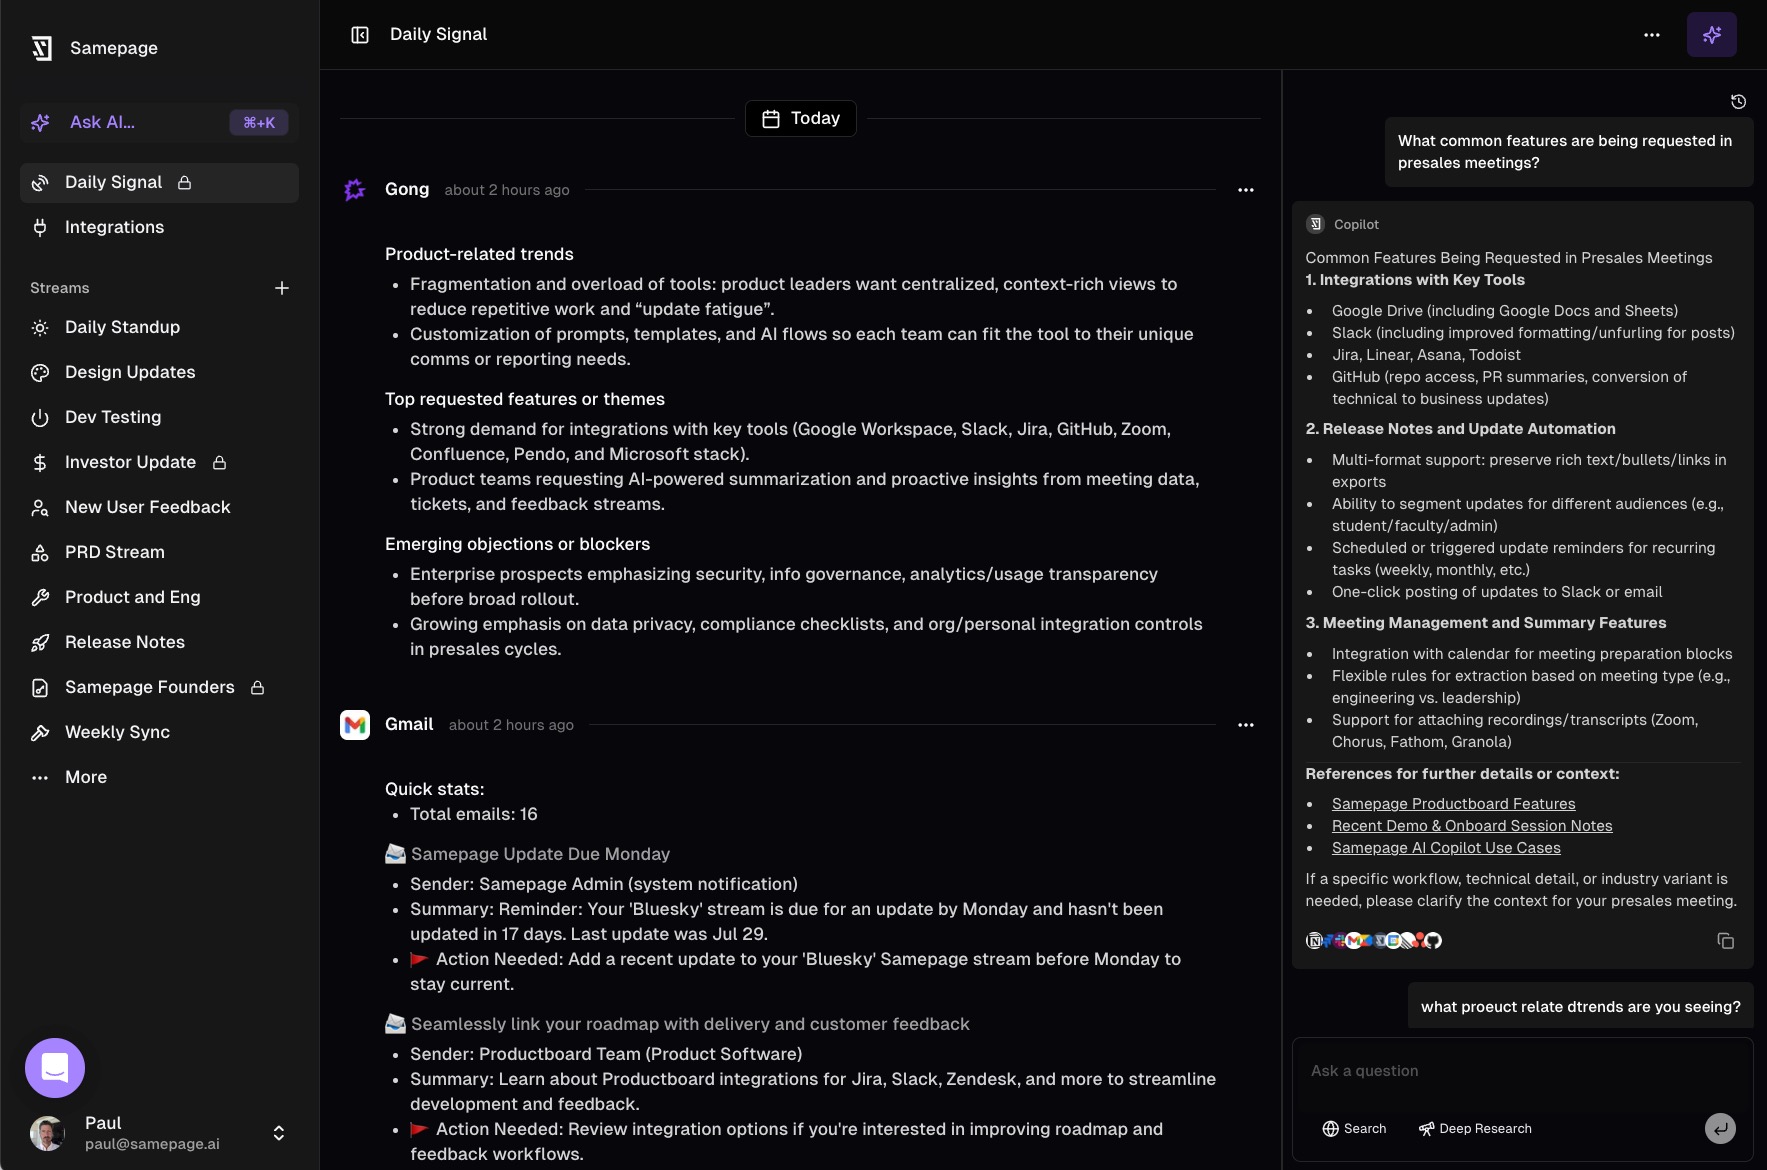Screen dimensions: 1767x1170
Task: Open the Dev Testing stream
Action: pos(160,417)
